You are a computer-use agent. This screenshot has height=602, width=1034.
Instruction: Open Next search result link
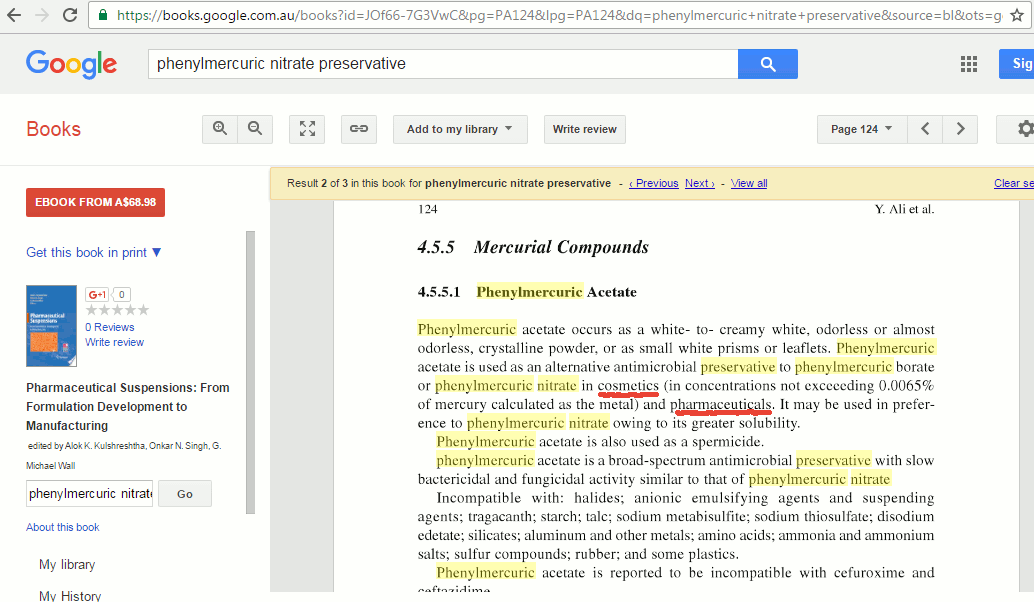pos(700,183)
